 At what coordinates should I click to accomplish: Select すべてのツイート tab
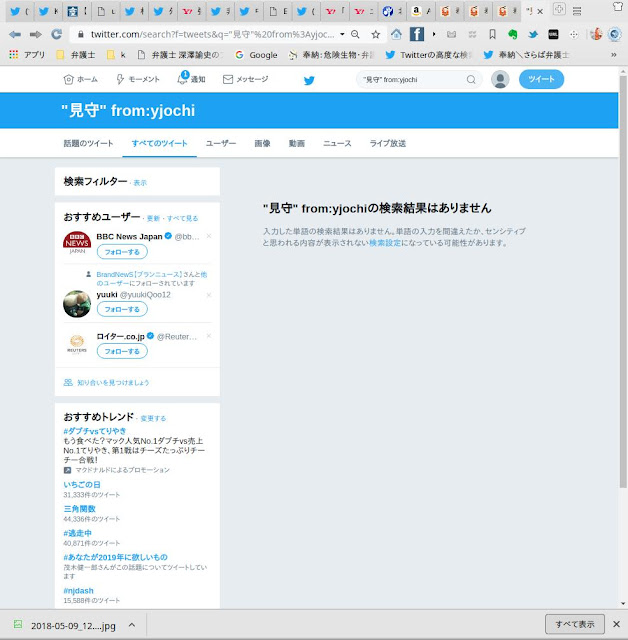click(x=159, y=143)
